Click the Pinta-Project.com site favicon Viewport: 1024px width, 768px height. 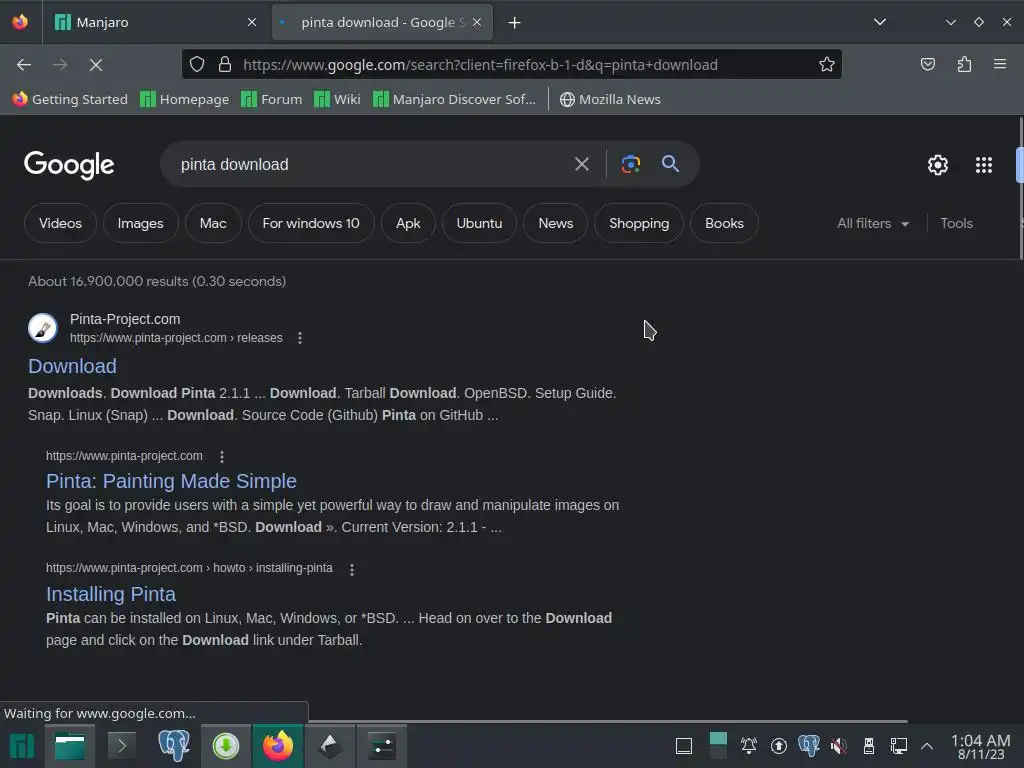(x=42, y=328)
